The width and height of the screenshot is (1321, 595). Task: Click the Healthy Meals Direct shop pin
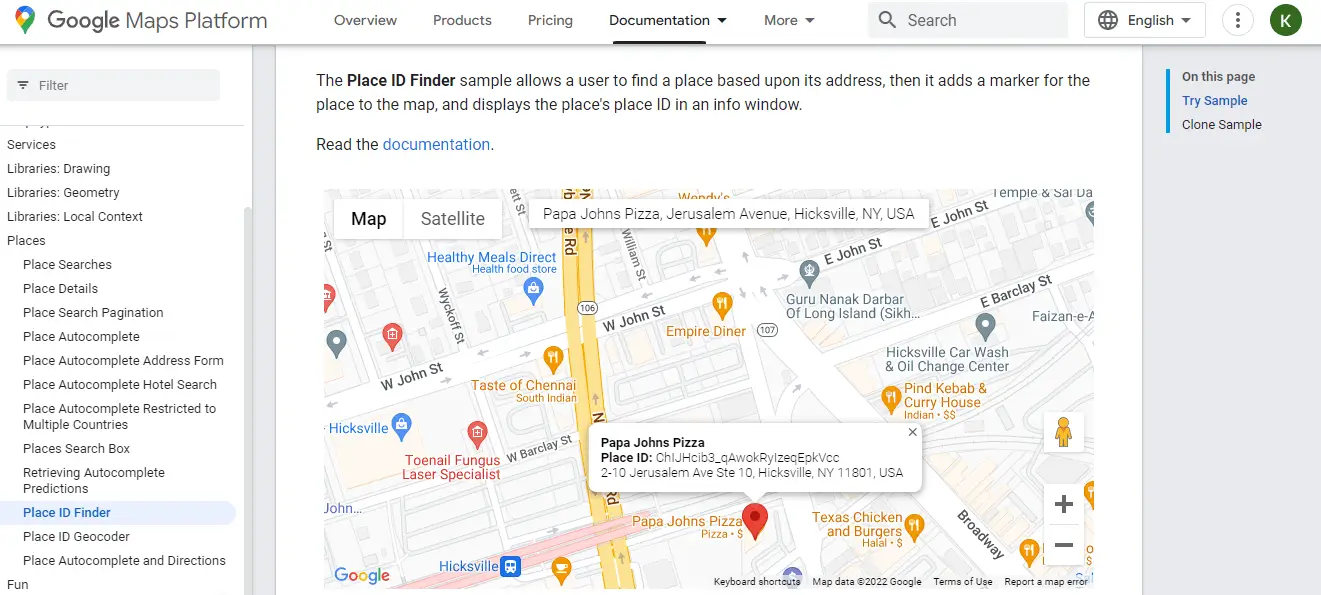[534, 290]
